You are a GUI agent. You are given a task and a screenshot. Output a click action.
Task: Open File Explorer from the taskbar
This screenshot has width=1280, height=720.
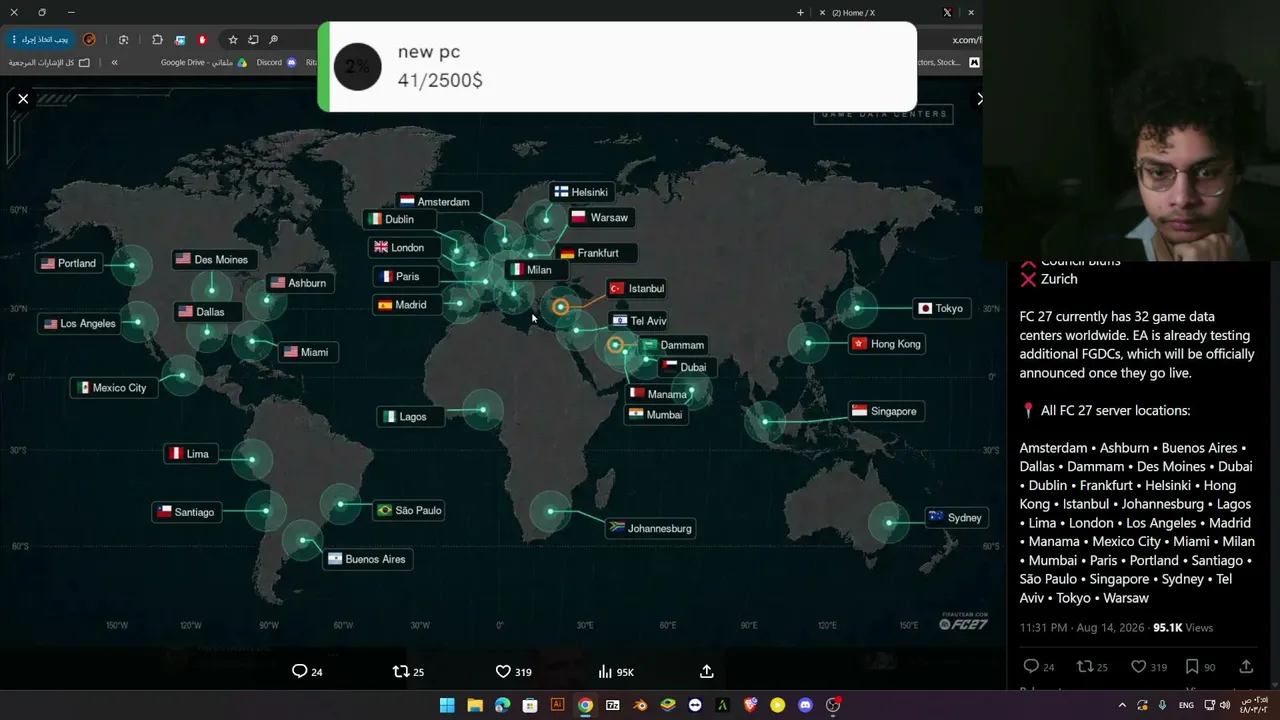[475, 705]
